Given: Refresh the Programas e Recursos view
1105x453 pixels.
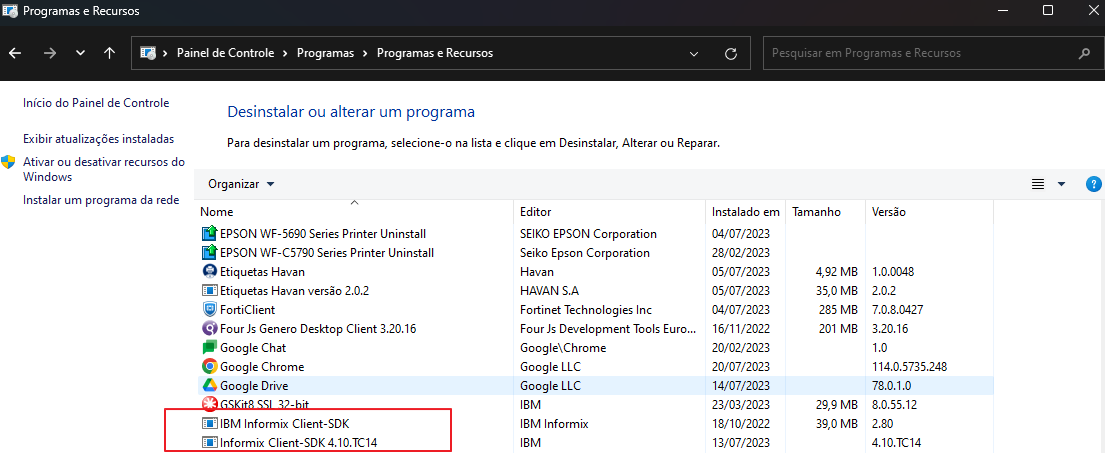Looking at the screenshot, I should 731,53.
